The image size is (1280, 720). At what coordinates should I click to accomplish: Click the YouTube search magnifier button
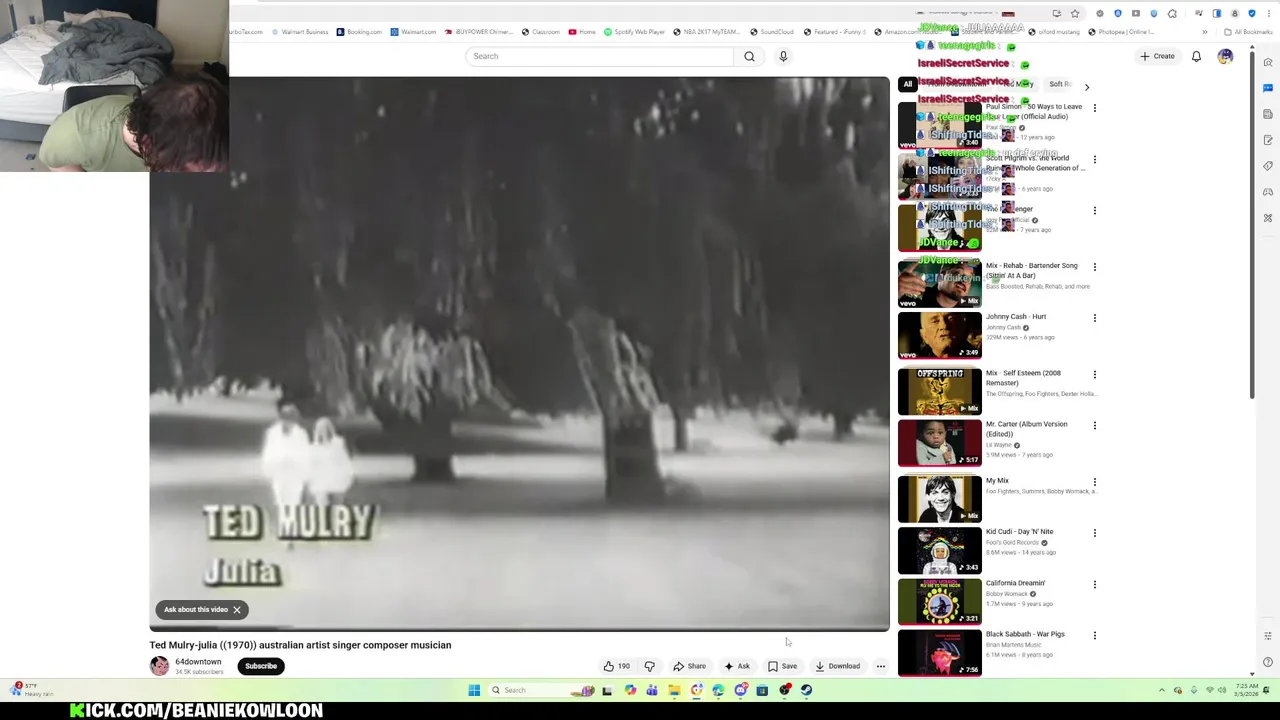(x=749, y=56)
